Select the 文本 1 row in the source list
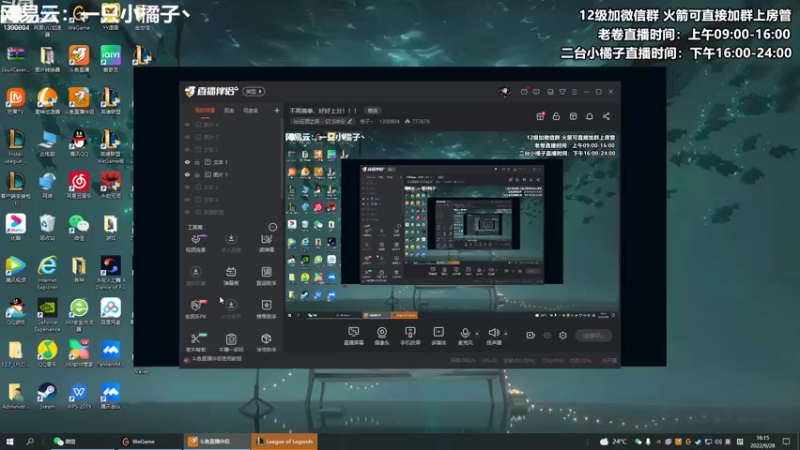Screen dimensions: 800x450 click(231, 162)
